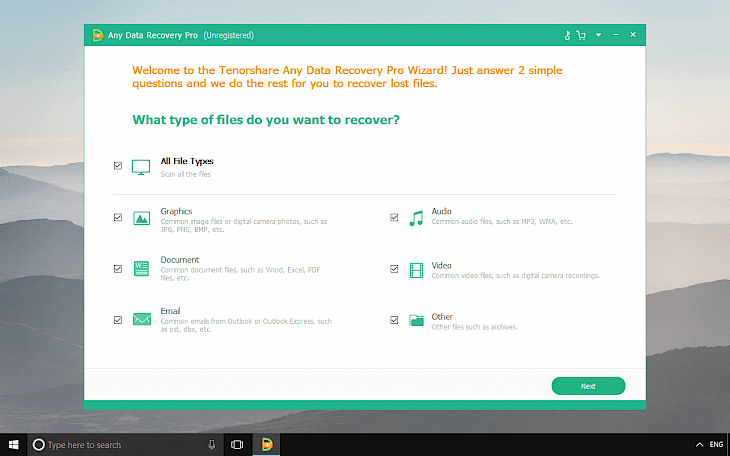Image resolution: width=730 pixels, height=456 pixels.
Task: Click the Video film strip icon
Action: point(416,270)
